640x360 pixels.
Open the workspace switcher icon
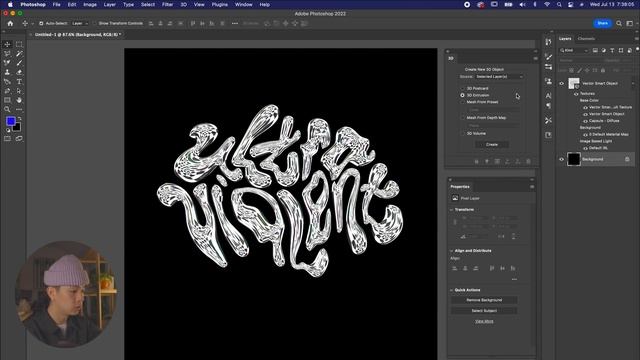tap(630, 23)
